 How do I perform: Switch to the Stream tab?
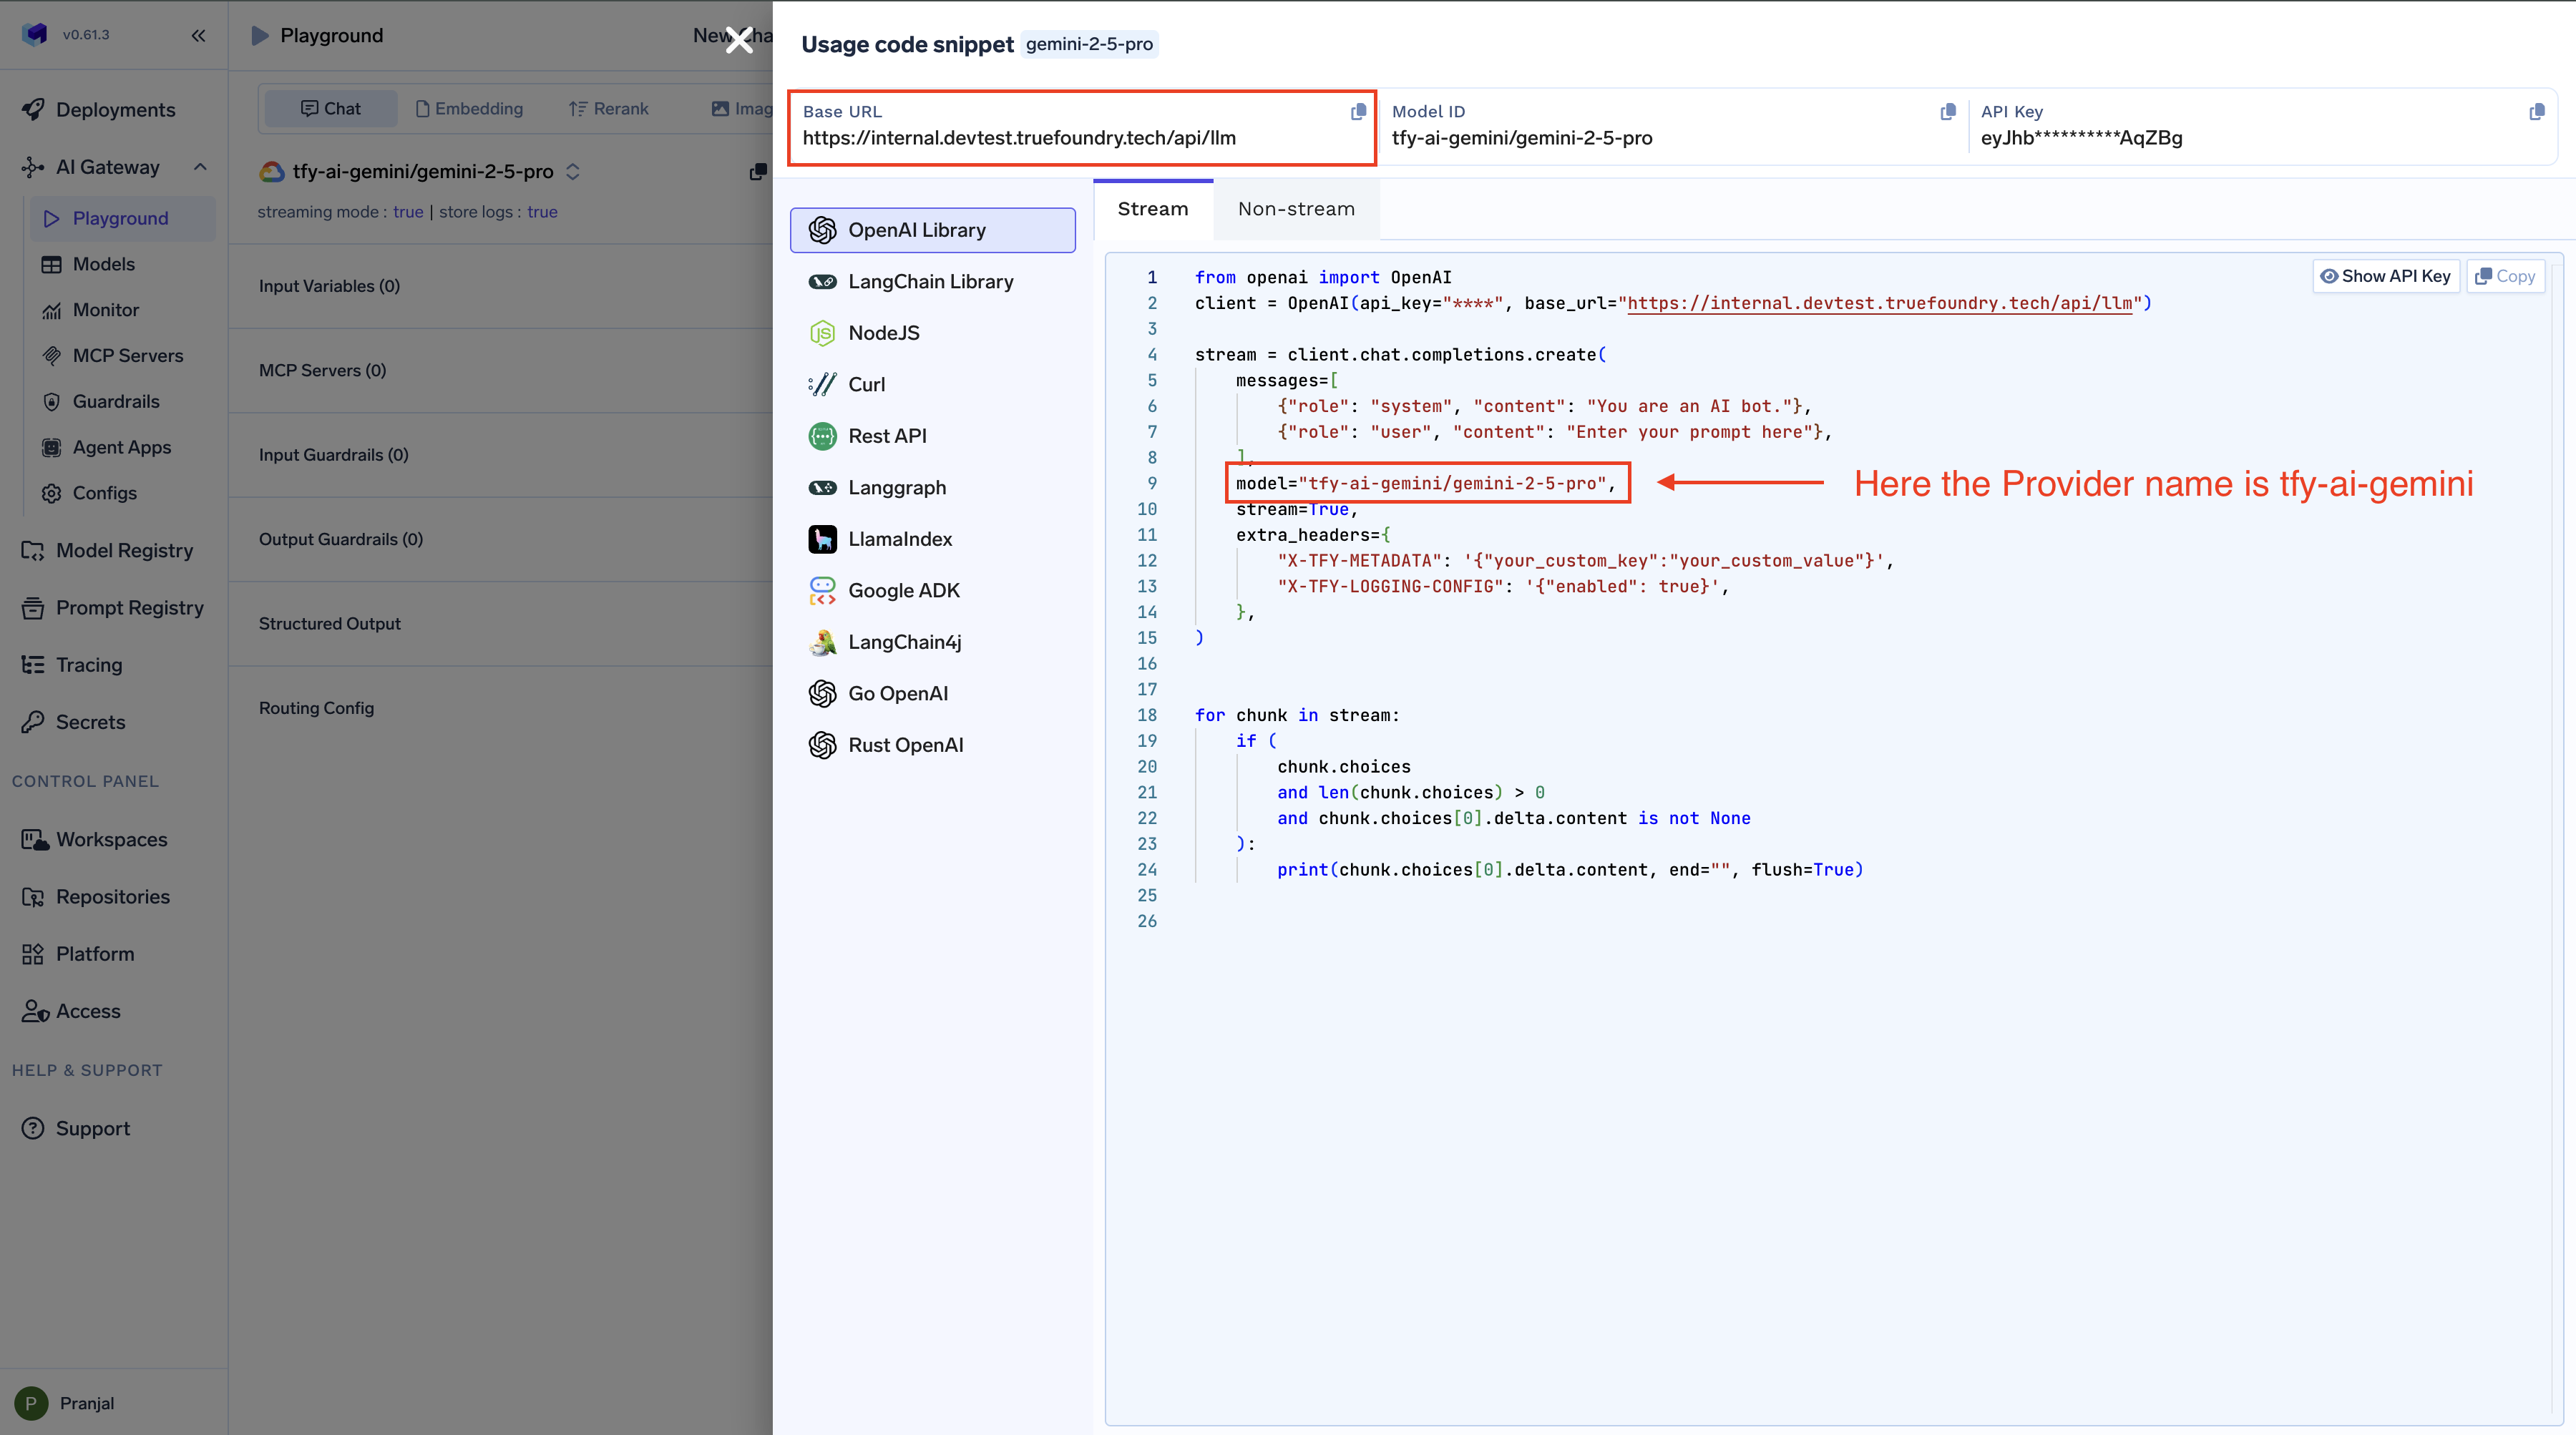coord(1153,209)
